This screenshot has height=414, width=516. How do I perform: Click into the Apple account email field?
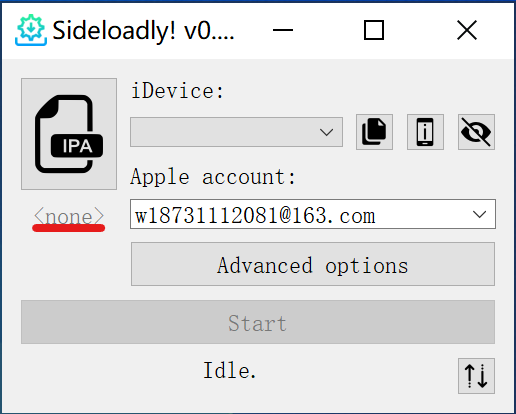coord(313,214)
